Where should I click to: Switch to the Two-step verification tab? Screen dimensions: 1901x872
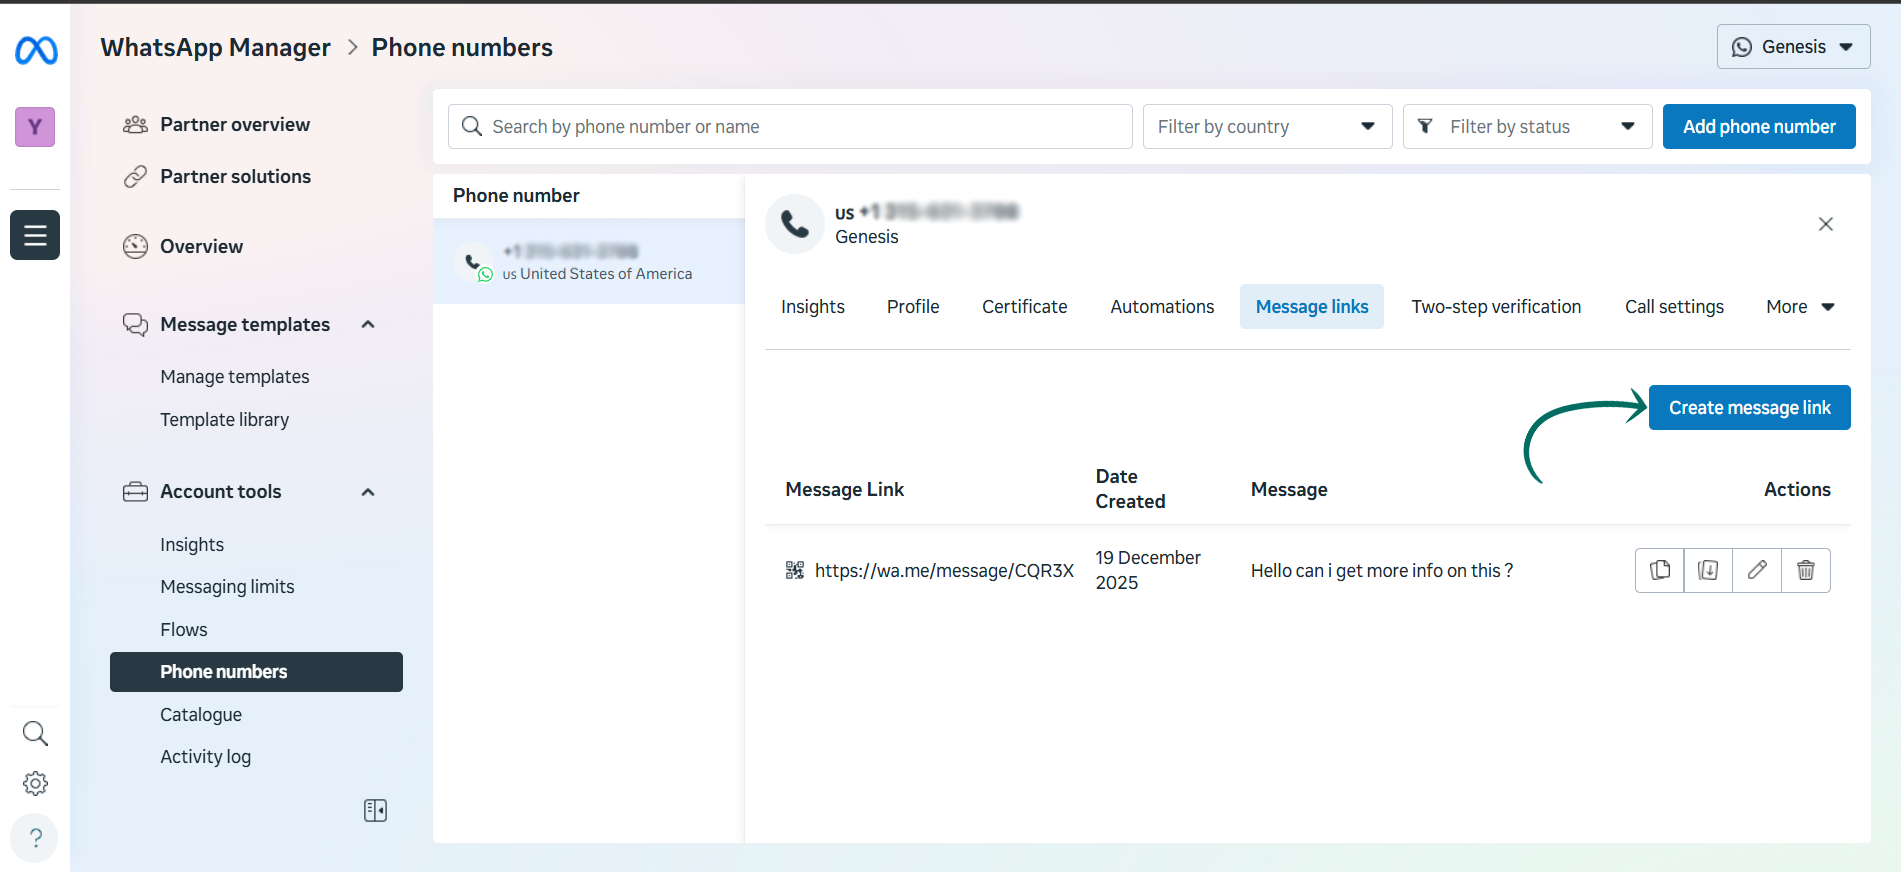click(x=1496, y=307)
